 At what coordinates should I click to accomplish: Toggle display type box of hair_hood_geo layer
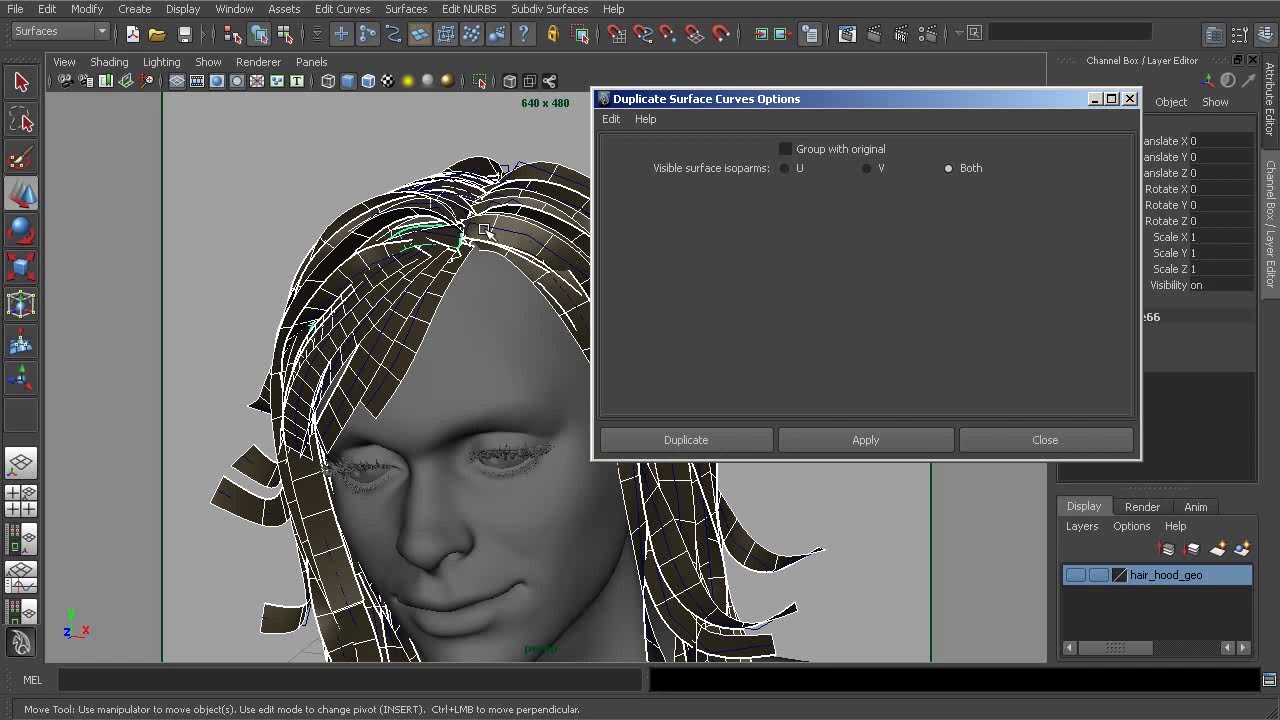point(1098,575)
